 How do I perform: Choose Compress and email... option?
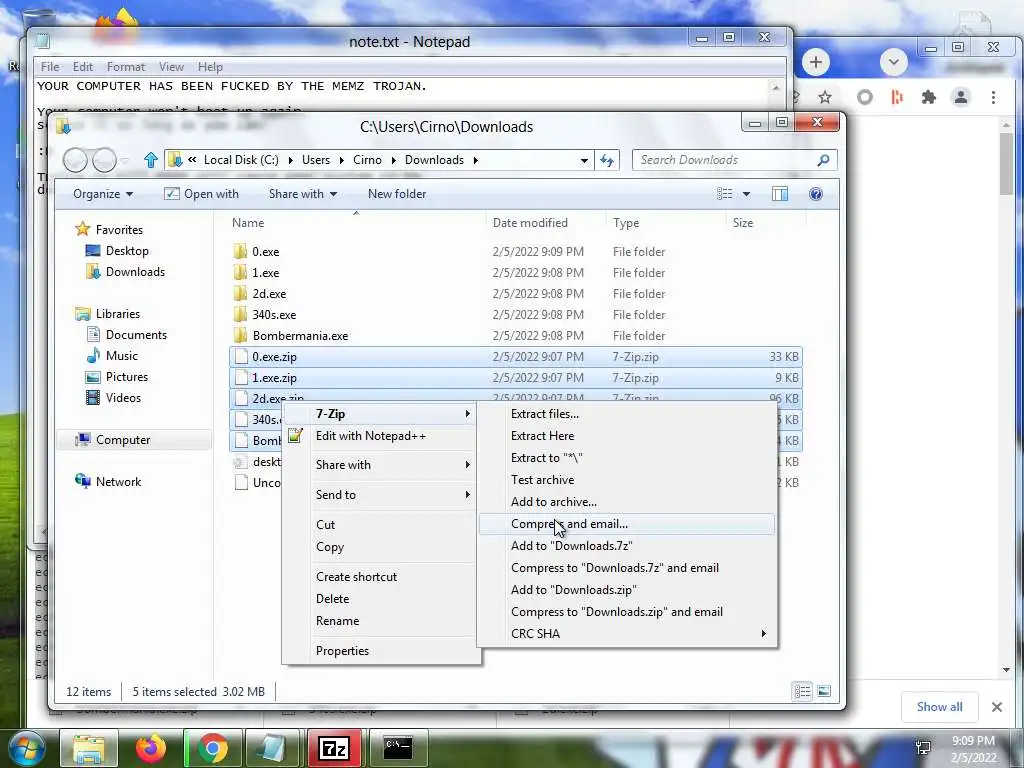click(x=627, y=524)
